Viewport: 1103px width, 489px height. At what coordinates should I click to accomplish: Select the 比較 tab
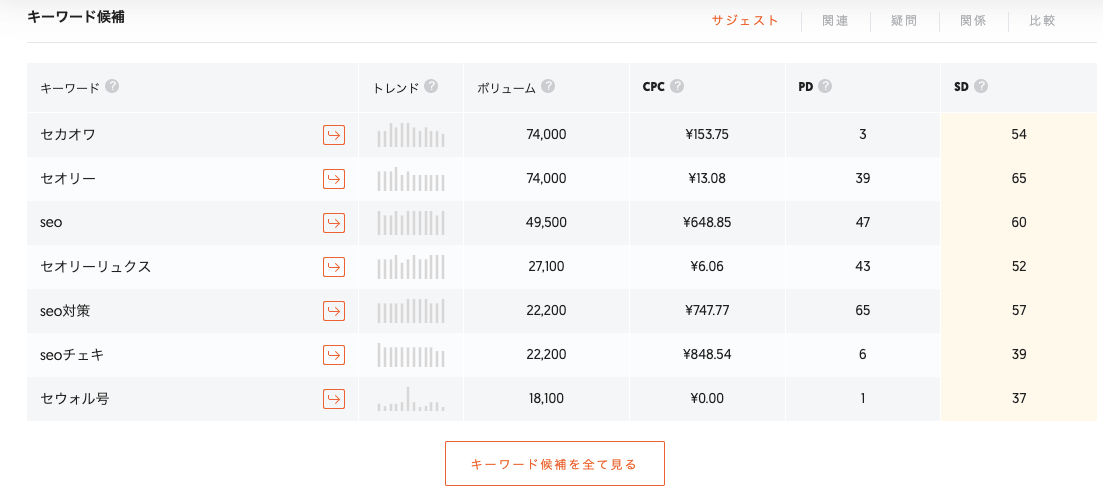coord(1042,21)
